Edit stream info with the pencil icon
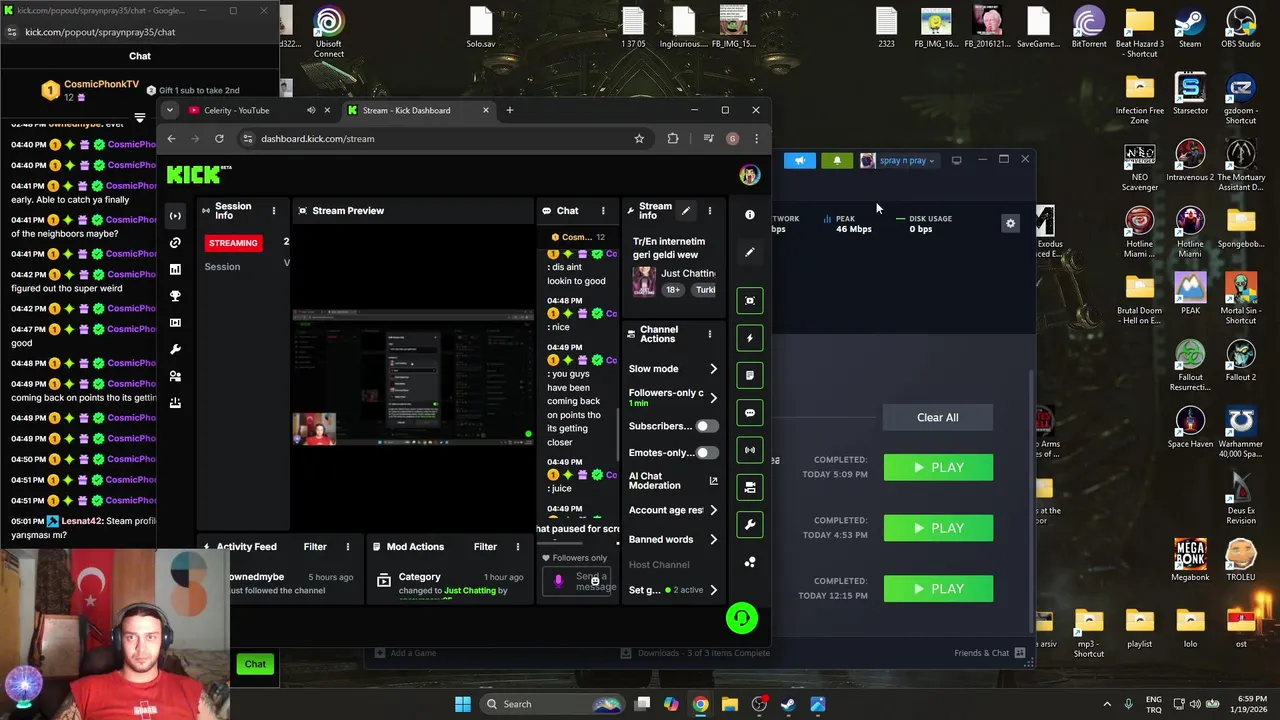This screenshot has width=1280, height=720. point(685,211)
